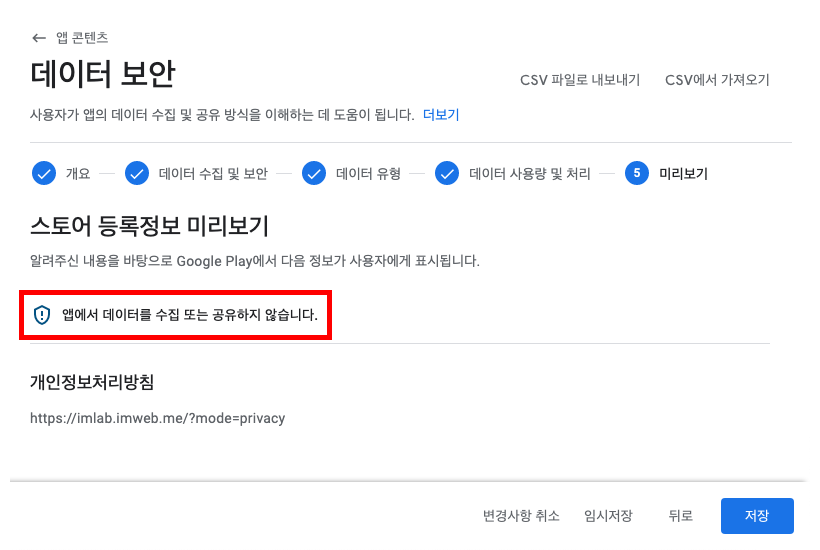Viewport: 820px width, 550px height.
Task: Click the blue 저장 button
Action: [x=757, y=516]
